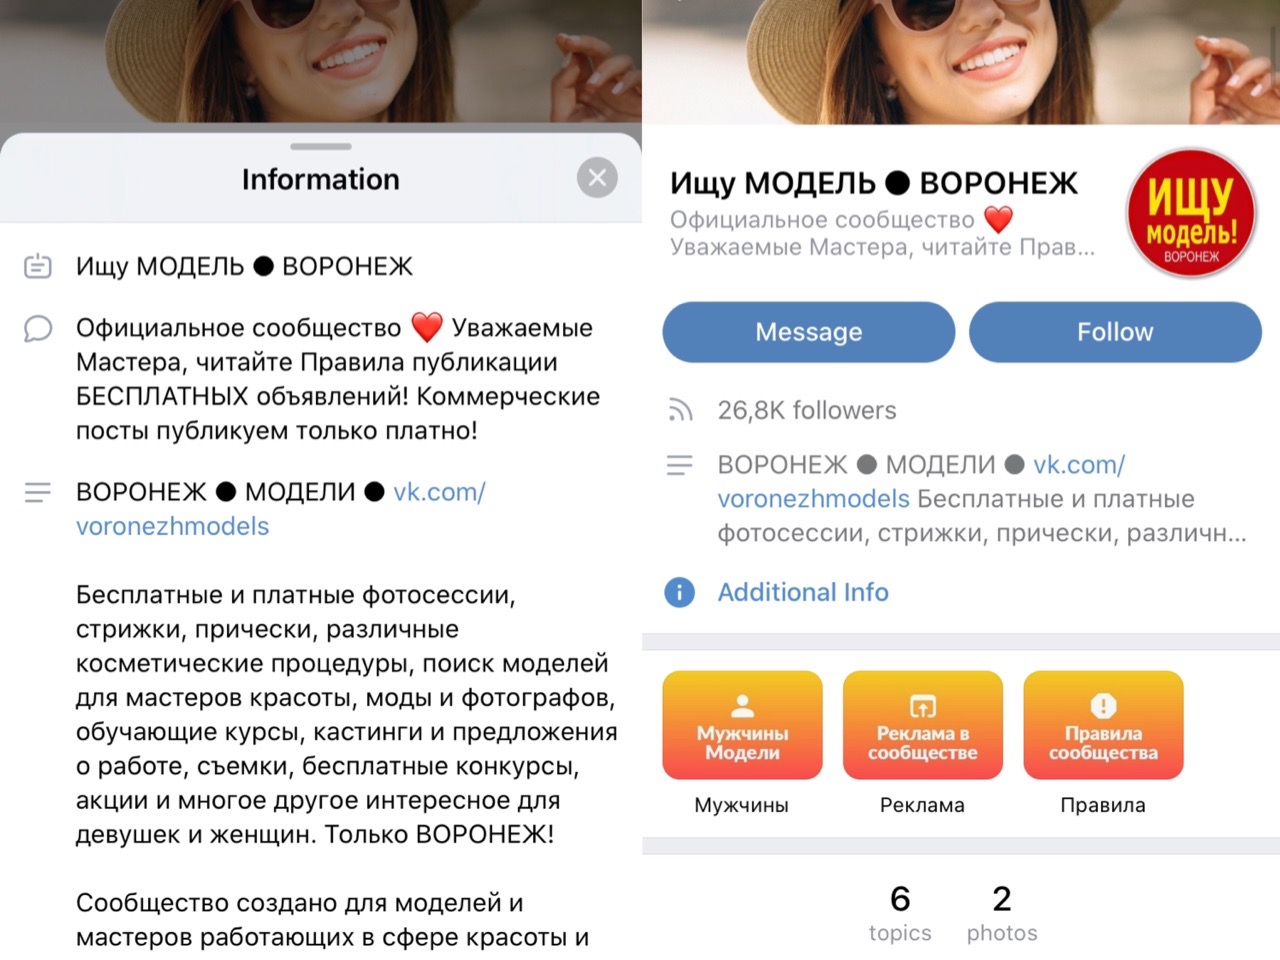The width and height of the screenshot is (1280, 960).
Task: Click the description lines icon in Information panel
Action: 38,492
